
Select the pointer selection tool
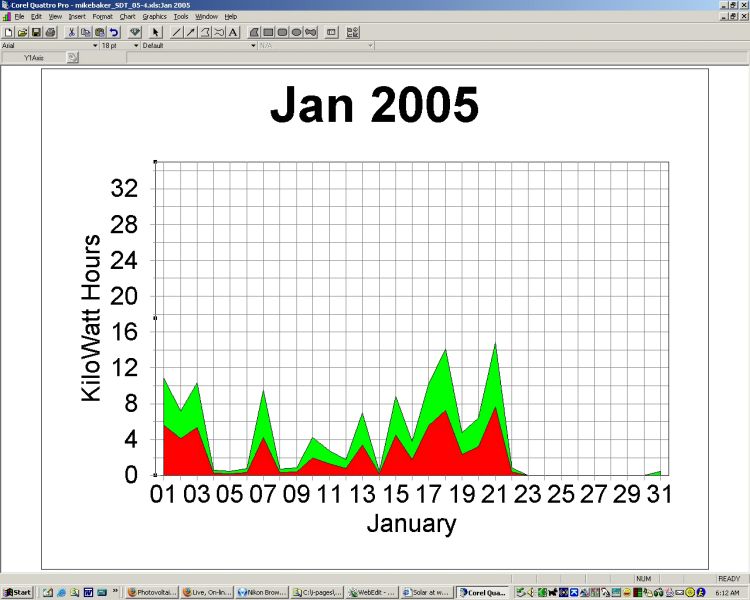coord(156,32)
